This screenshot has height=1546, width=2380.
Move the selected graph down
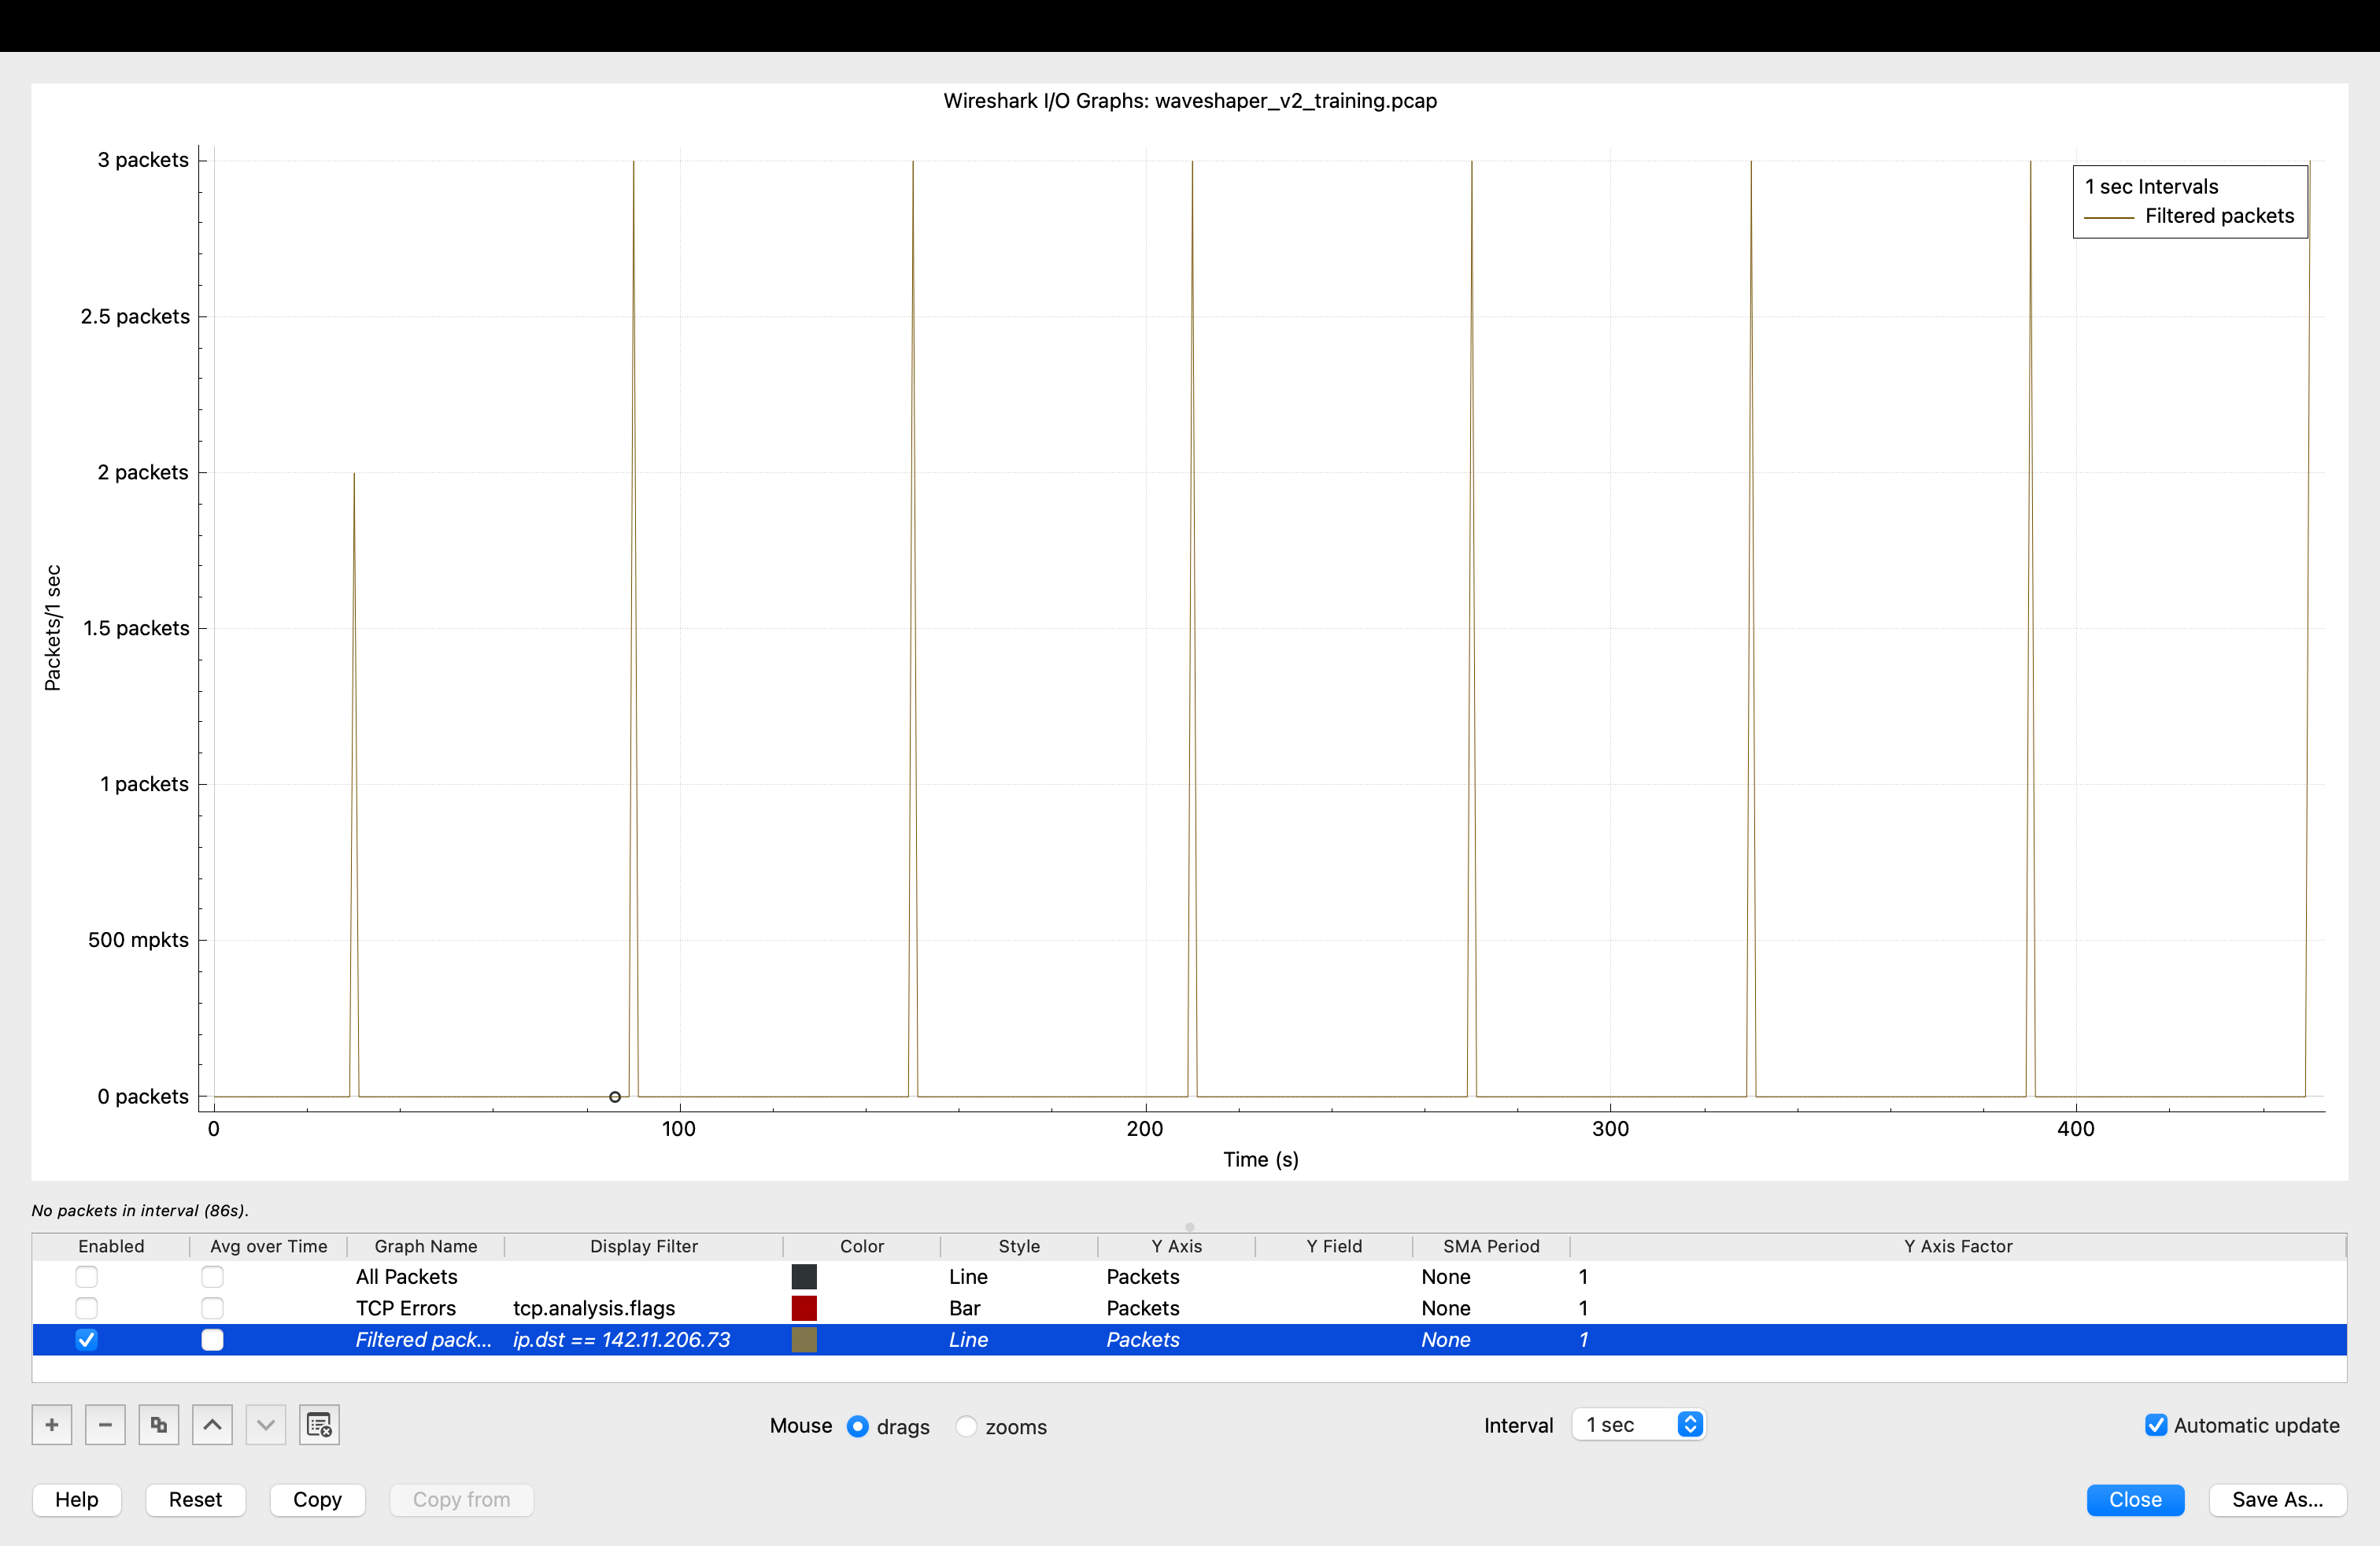(265, 1425)
